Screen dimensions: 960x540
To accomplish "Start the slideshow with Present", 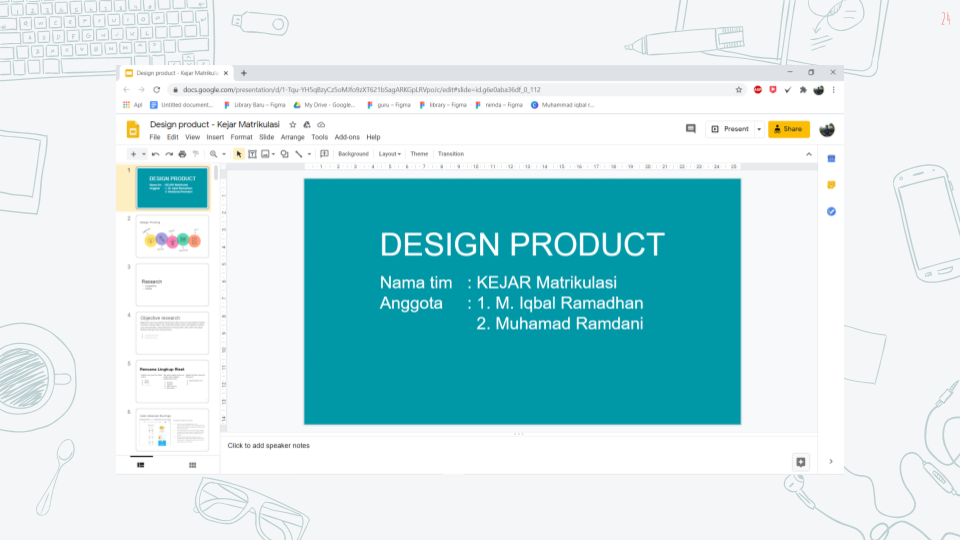I will pyautogui.click(x=730, y=129).
